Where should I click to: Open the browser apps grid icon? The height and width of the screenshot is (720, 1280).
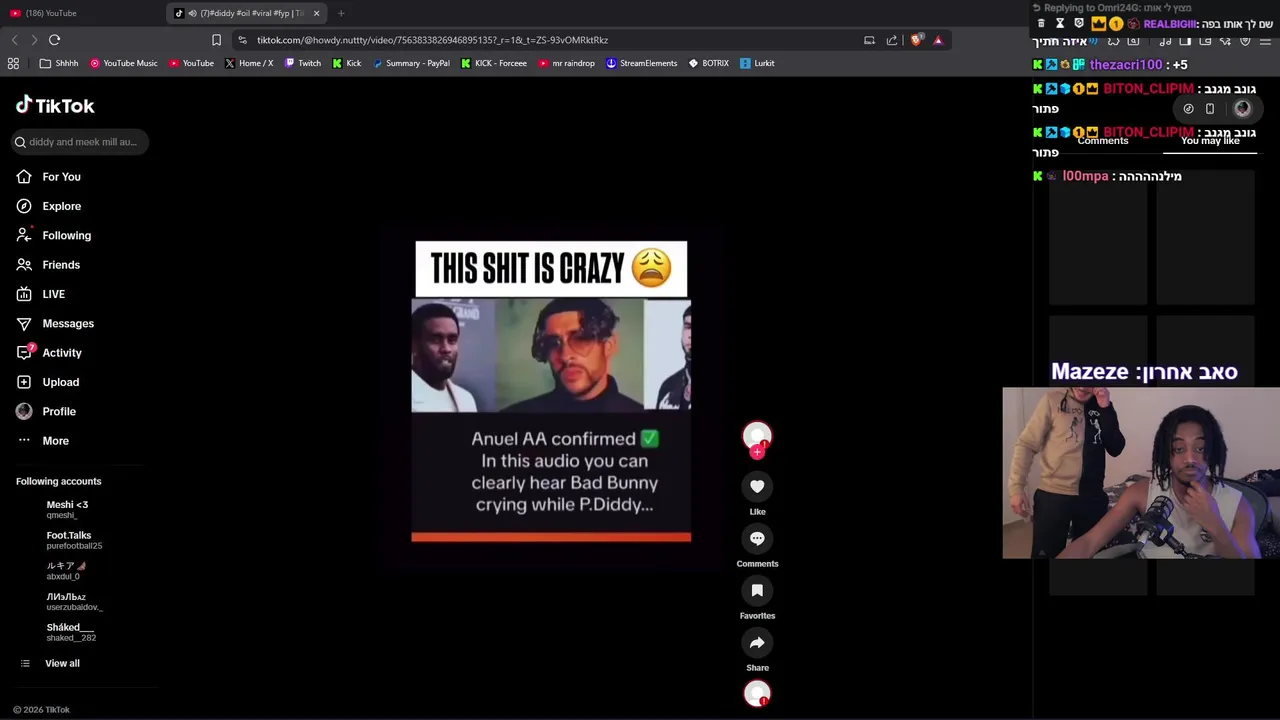[x=13, y=63]
